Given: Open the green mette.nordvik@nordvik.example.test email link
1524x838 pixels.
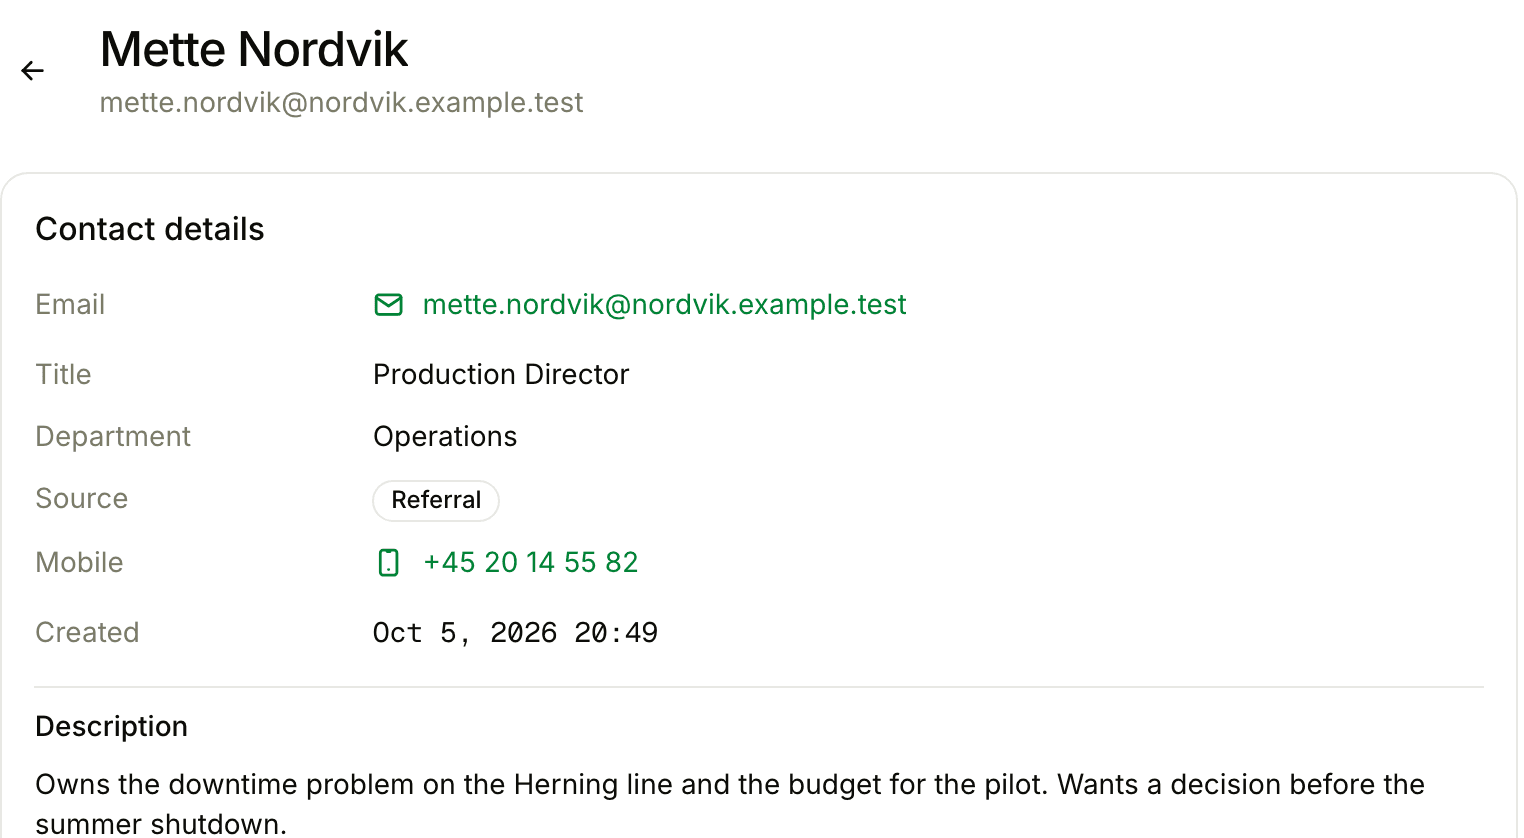Looking at the screenshot, I should pos(664,305).
